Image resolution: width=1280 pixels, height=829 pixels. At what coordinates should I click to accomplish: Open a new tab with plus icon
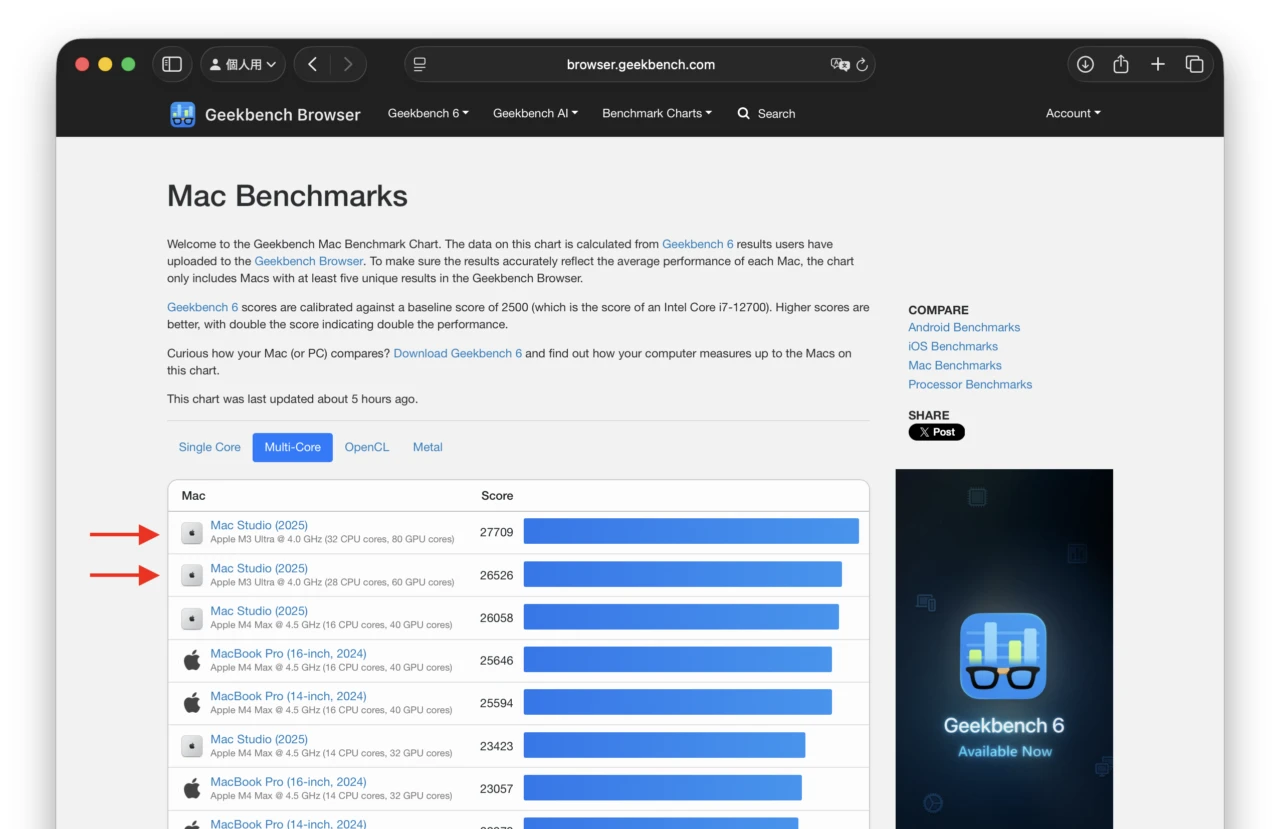(x=1158, y=64)
